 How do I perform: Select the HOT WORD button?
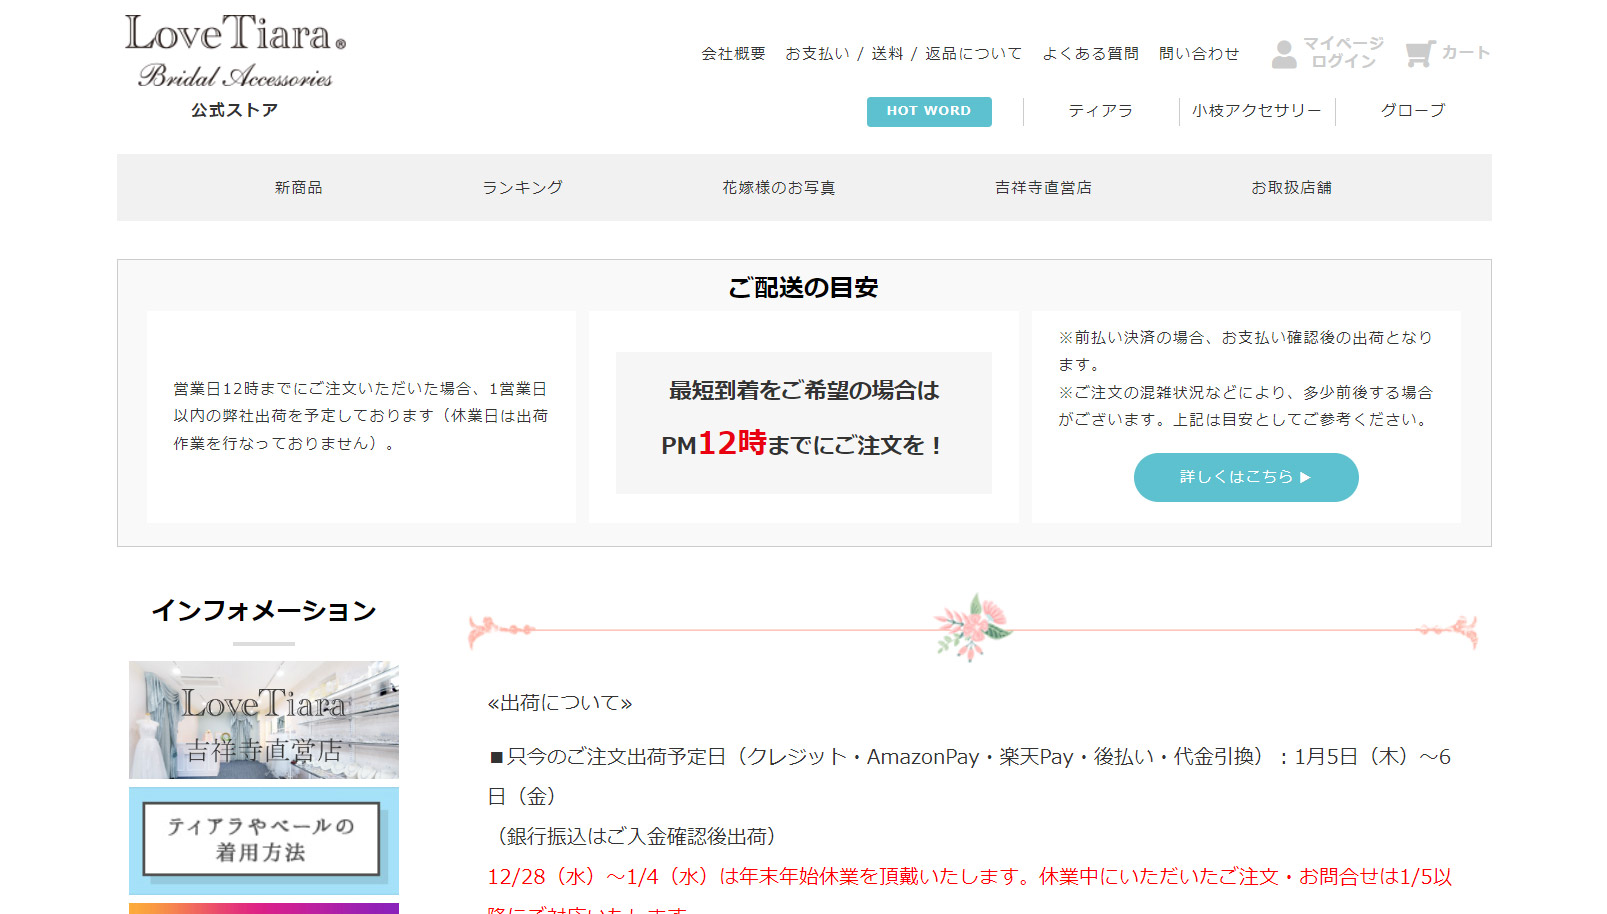tap(928, 111)
